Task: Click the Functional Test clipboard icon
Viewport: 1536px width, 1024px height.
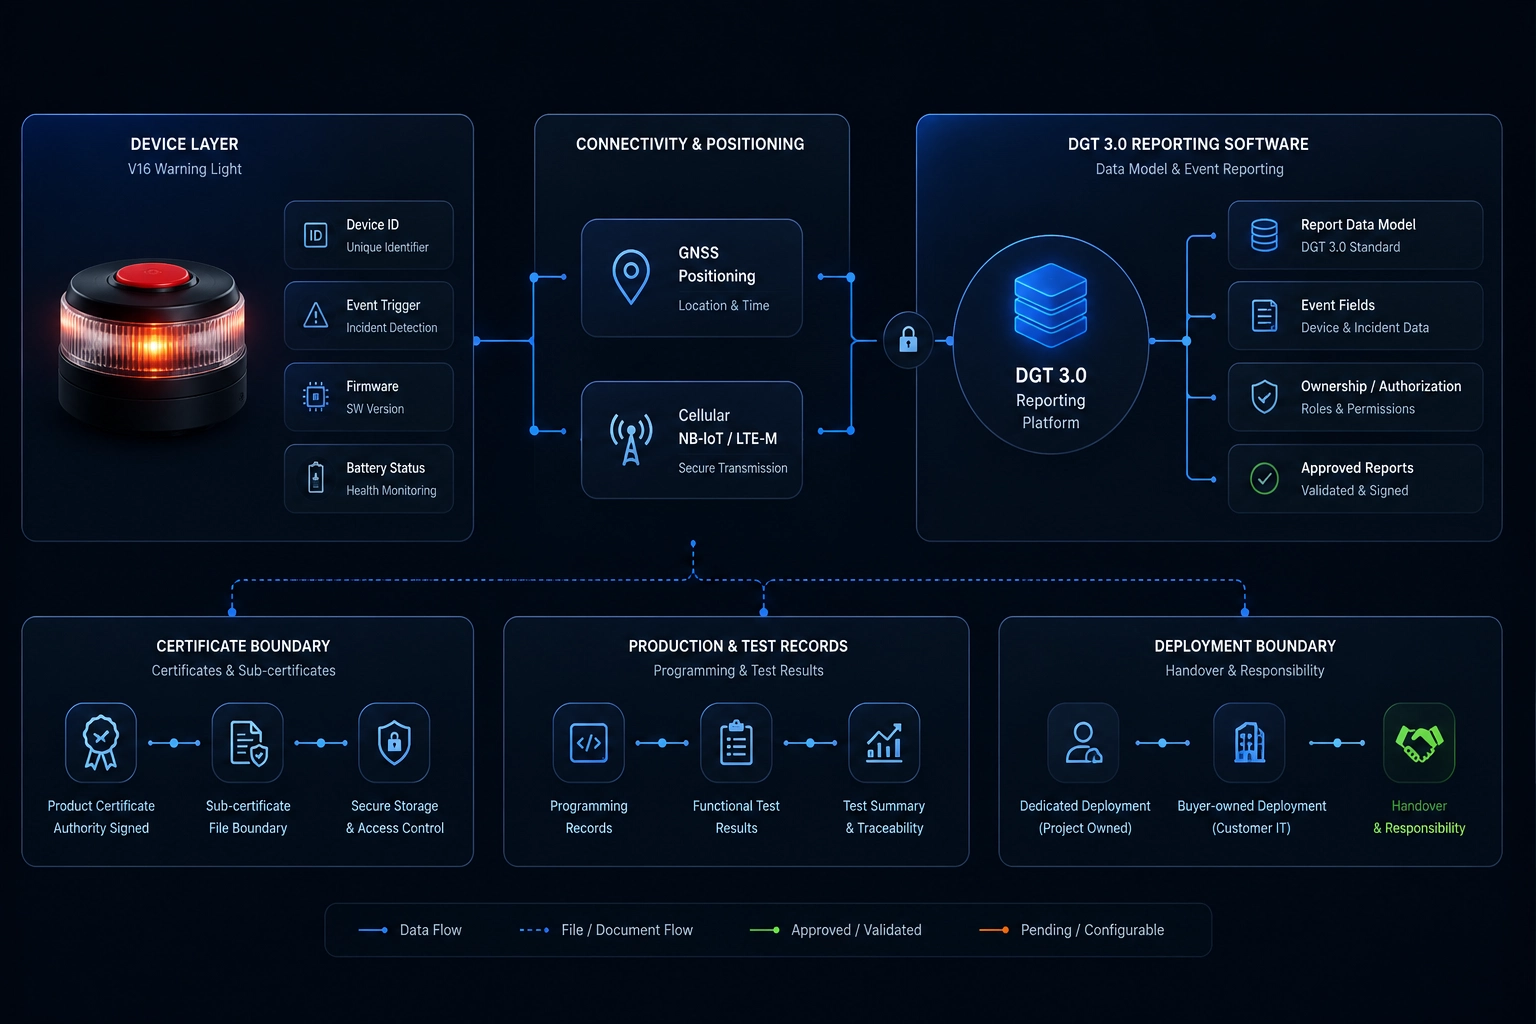Action: click(736, 742)
